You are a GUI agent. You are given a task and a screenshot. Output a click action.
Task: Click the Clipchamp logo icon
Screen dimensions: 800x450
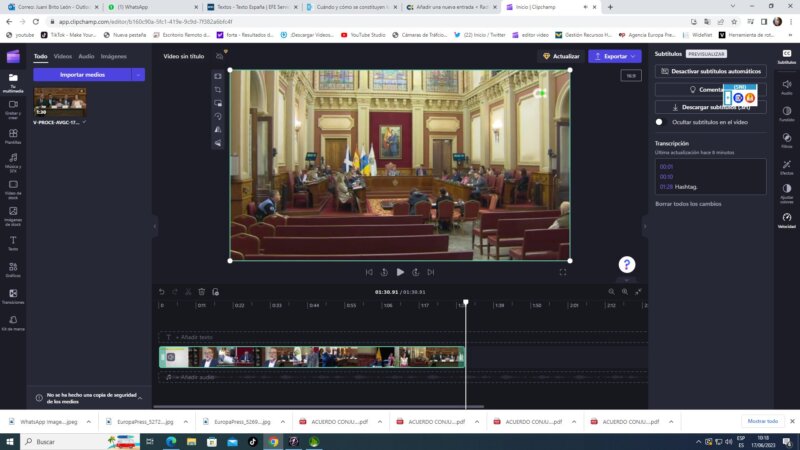pos(13,56)
